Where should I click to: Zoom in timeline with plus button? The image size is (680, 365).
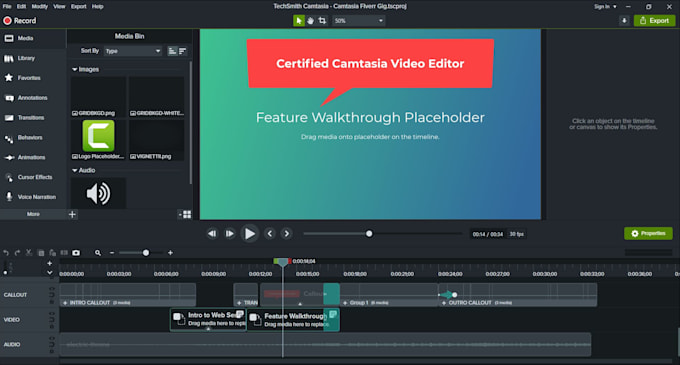[x=170, y=253]
